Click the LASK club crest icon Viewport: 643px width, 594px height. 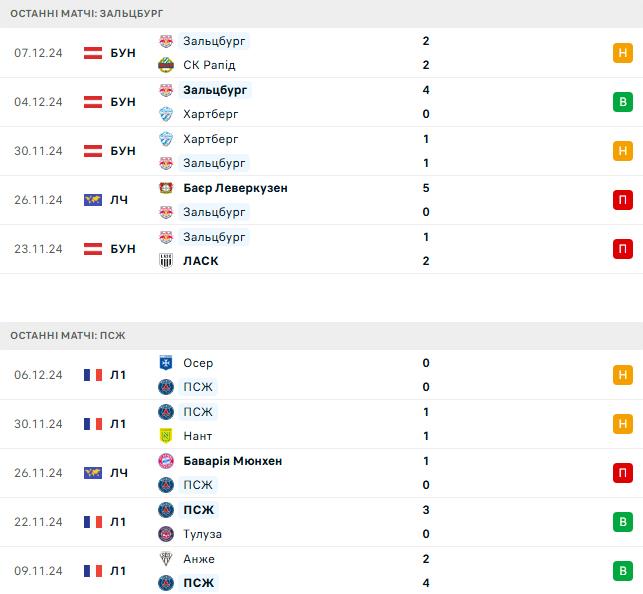click(166, 261)
